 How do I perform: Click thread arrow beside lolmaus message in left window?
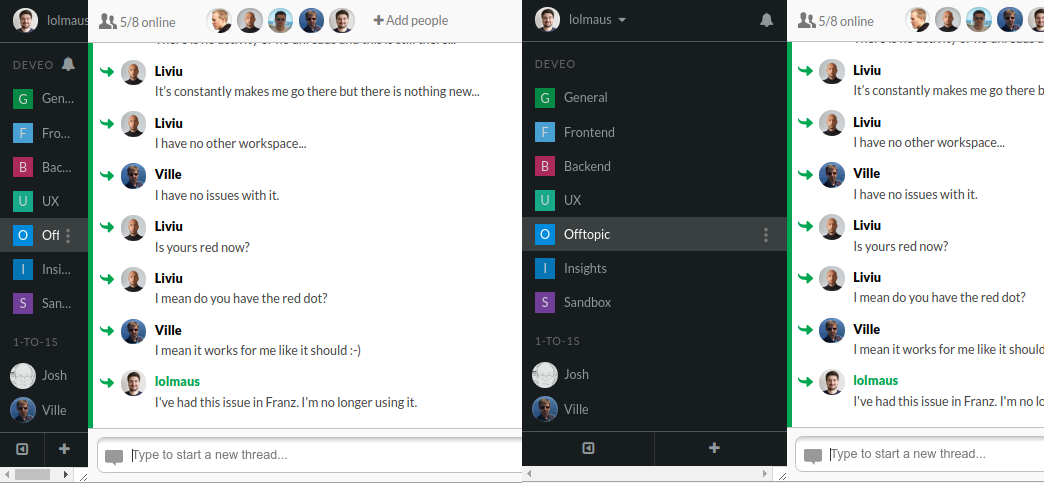107,382
